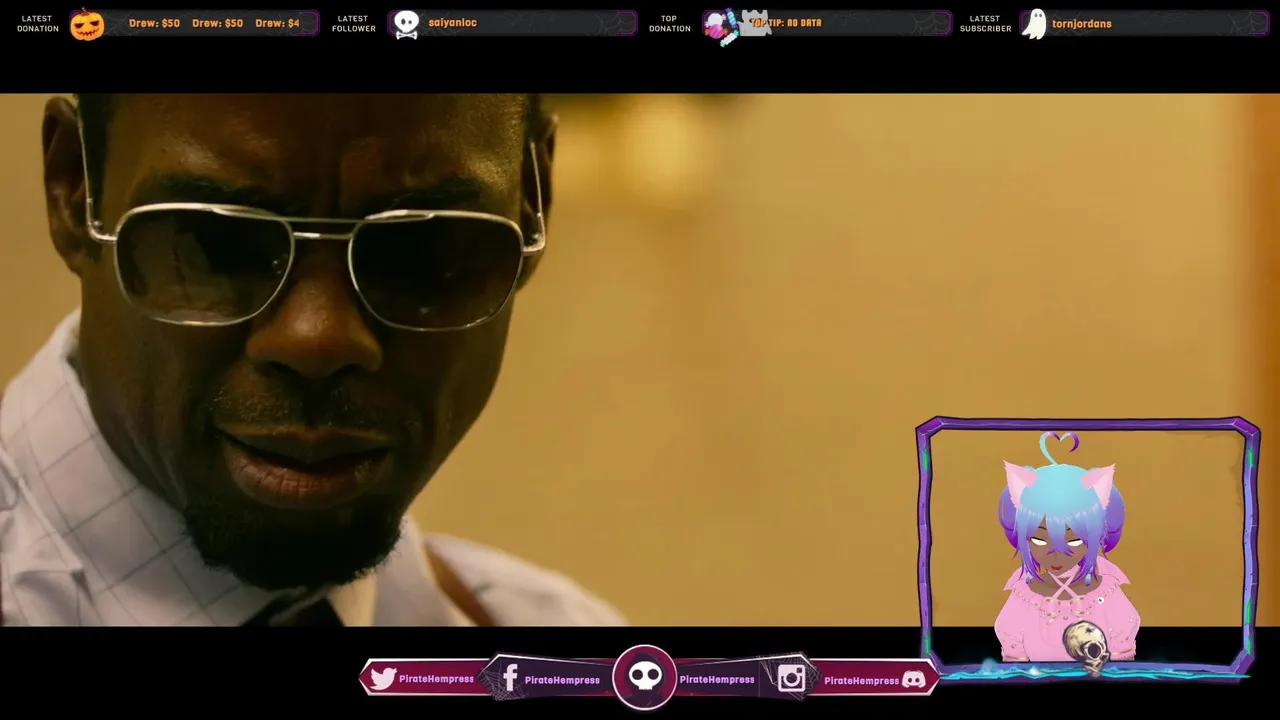
Task: Click the Instagram camera icon
Action: (x=791, y=679)
